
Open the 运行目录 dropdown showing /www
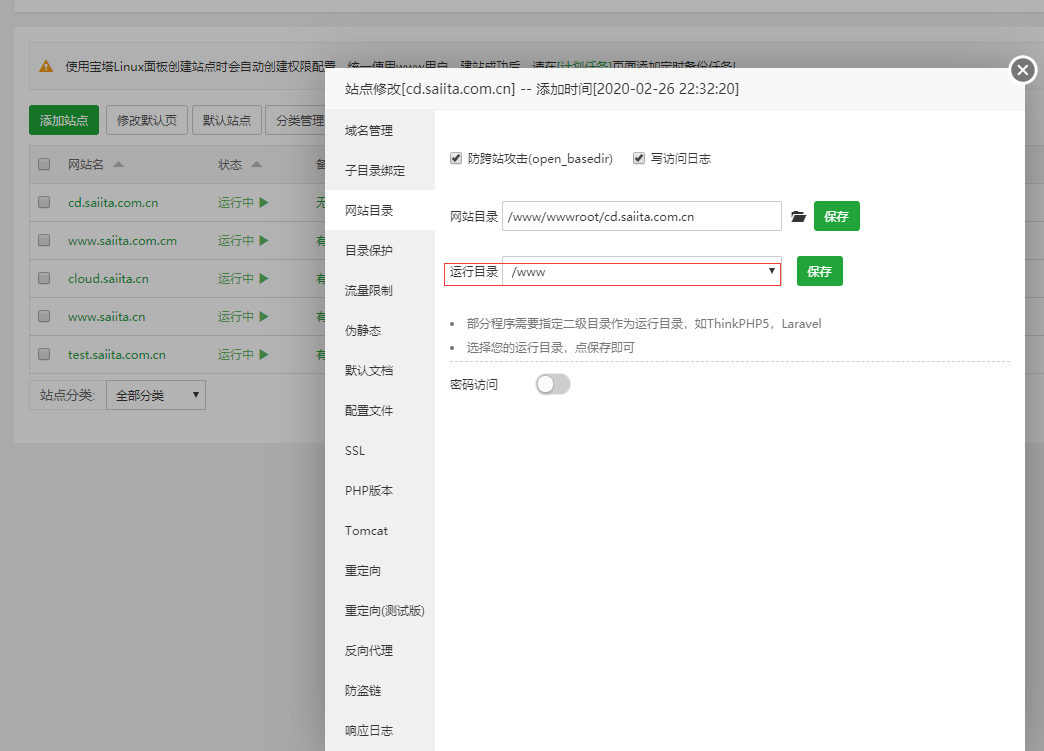tap(641, 272)
